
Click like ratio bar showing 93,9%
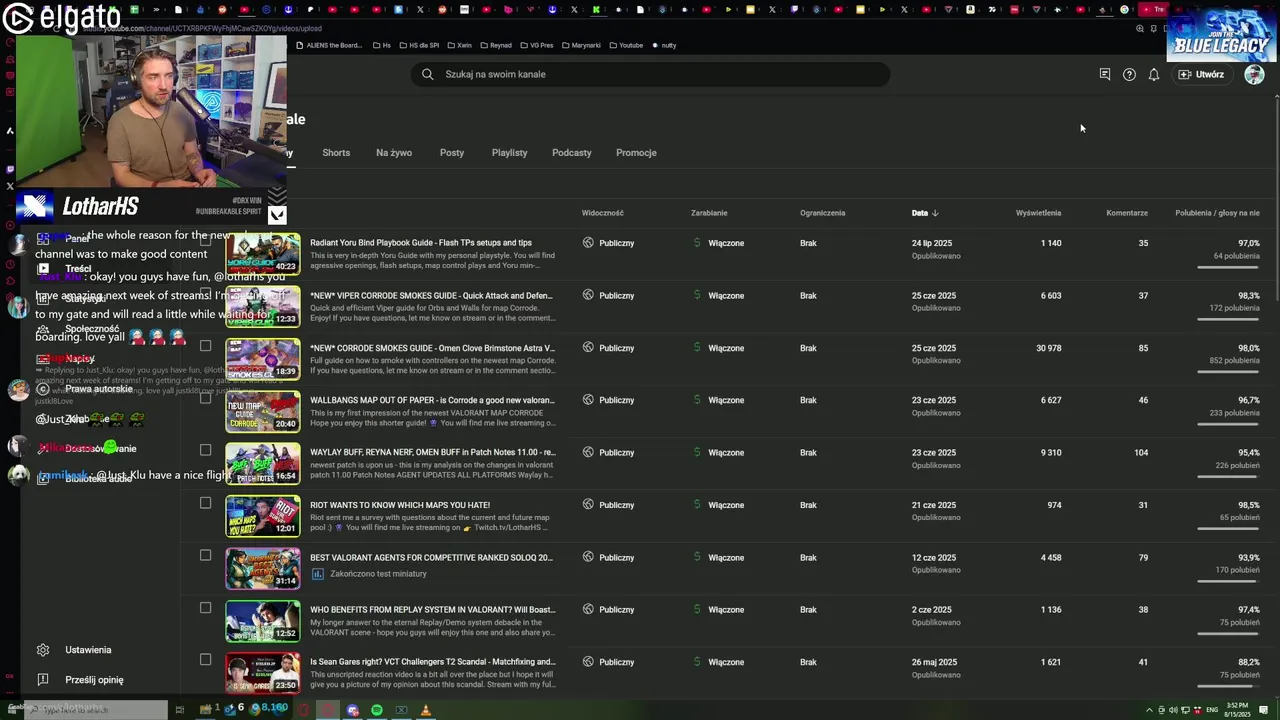(1228, 581)
